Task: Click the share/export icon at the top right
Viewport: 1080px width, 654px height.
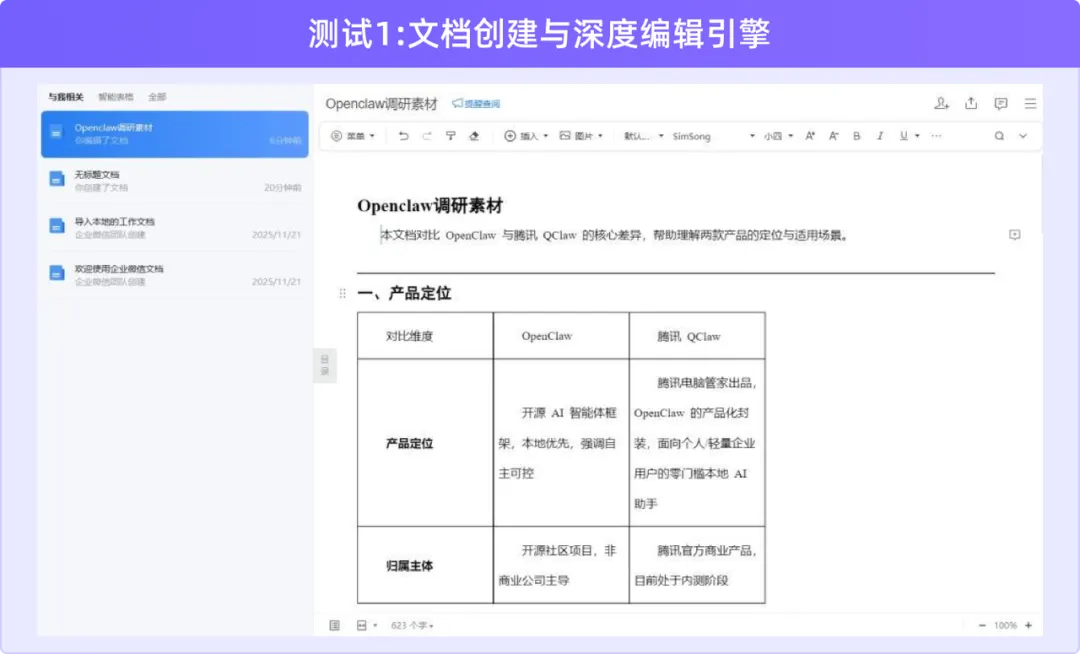Action: point(971,103)
